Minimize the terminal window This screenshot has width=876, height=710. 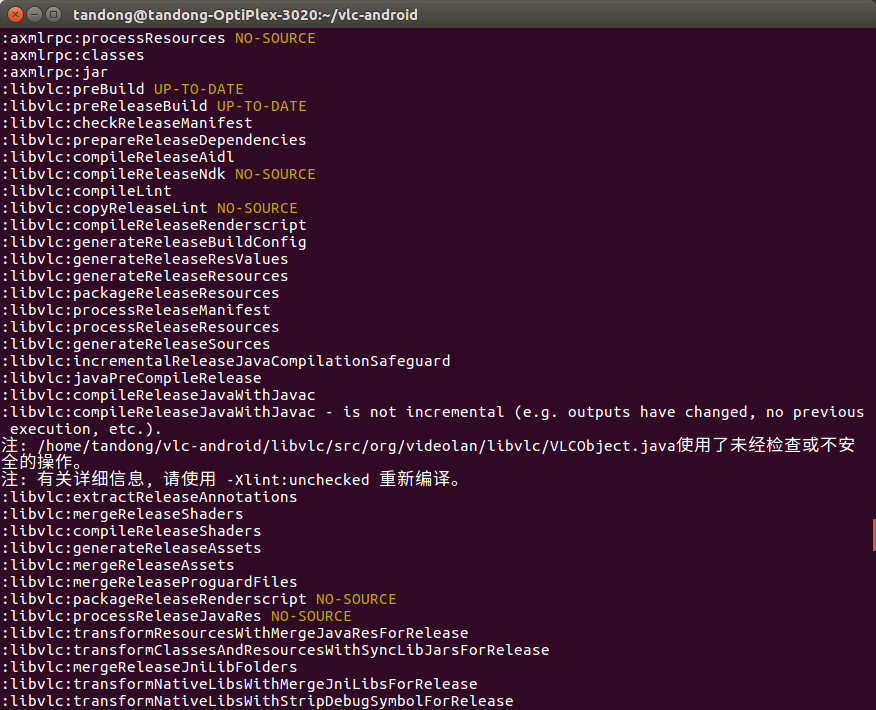35,15
